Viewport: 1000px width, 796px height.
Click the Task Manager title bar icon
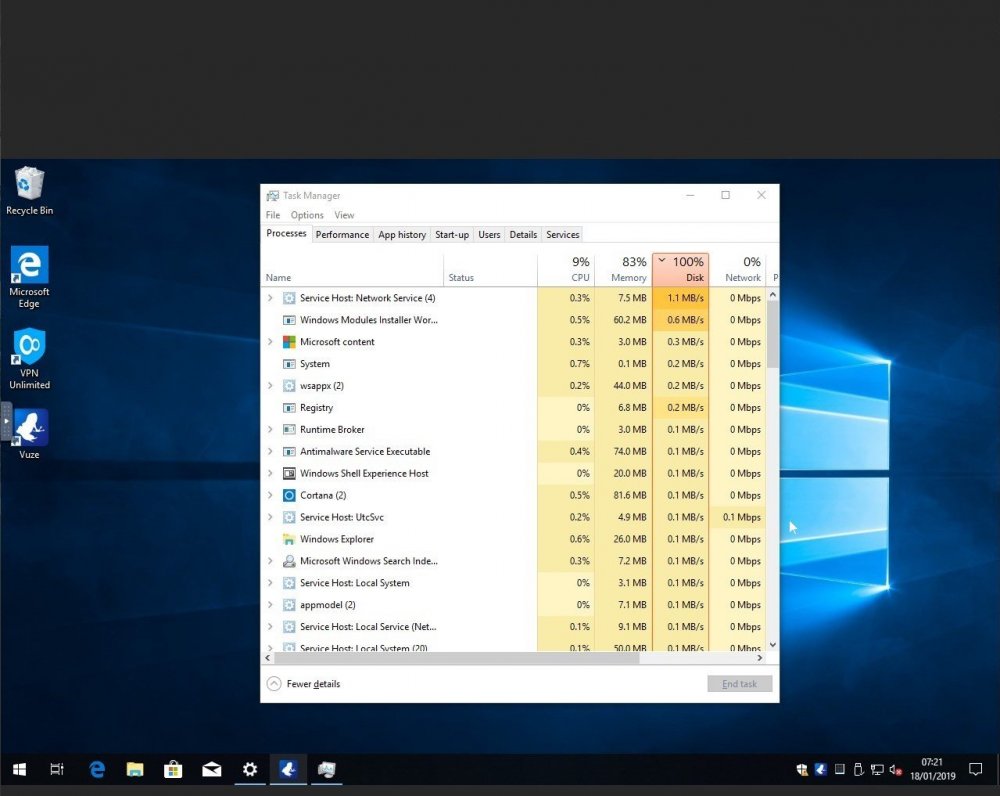click(x=272, y=196)
